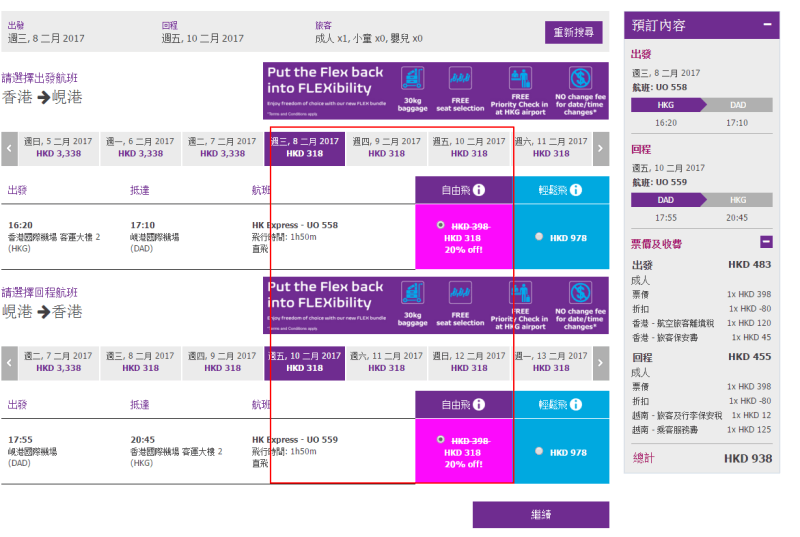800x537 pixels.
Task: Select outbound date 週日, 5 二月 2017
Action: [58, 148]
